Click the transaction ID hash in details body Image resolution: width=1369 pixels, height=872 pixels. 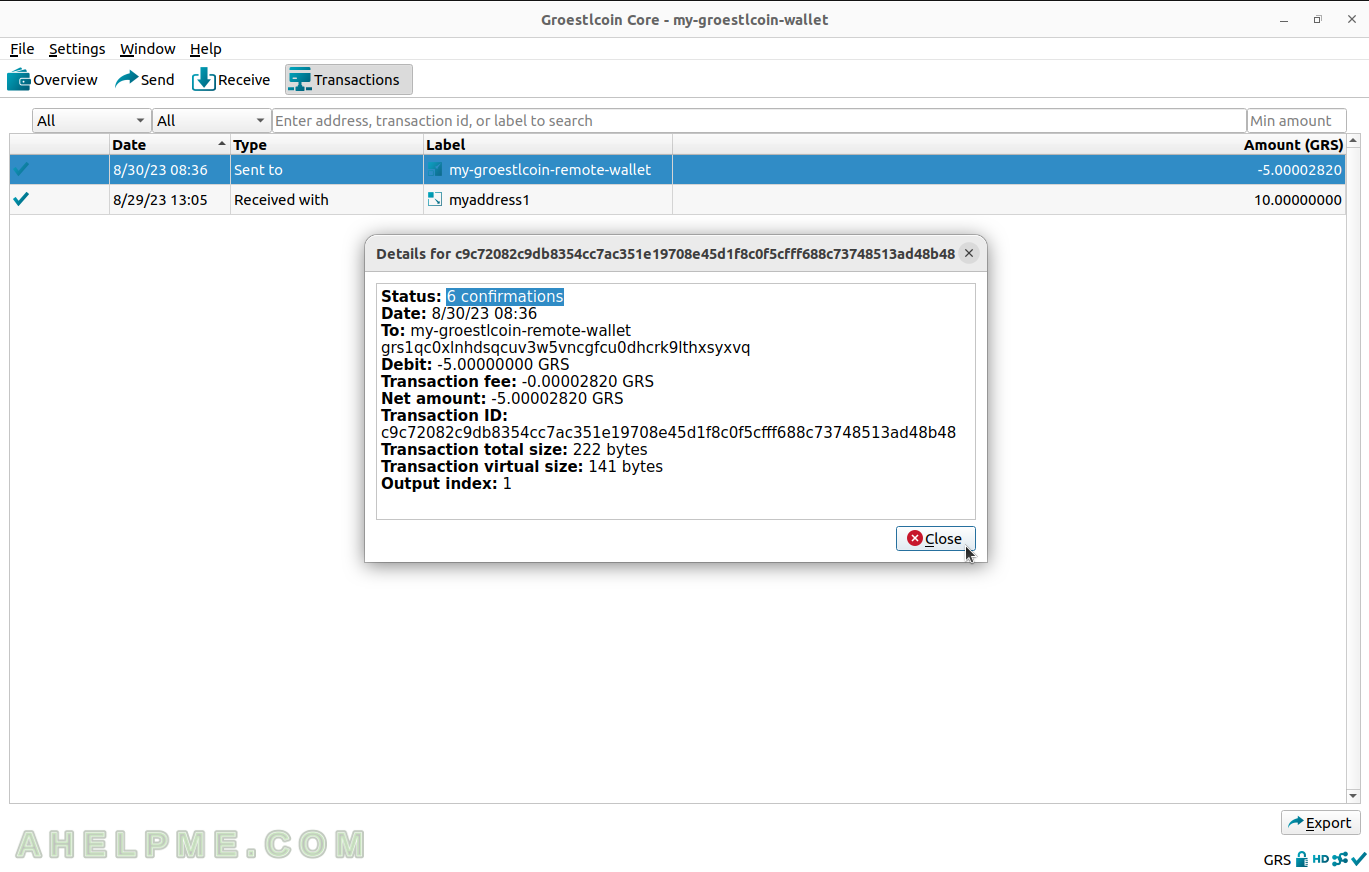click(x=668, y=433)
